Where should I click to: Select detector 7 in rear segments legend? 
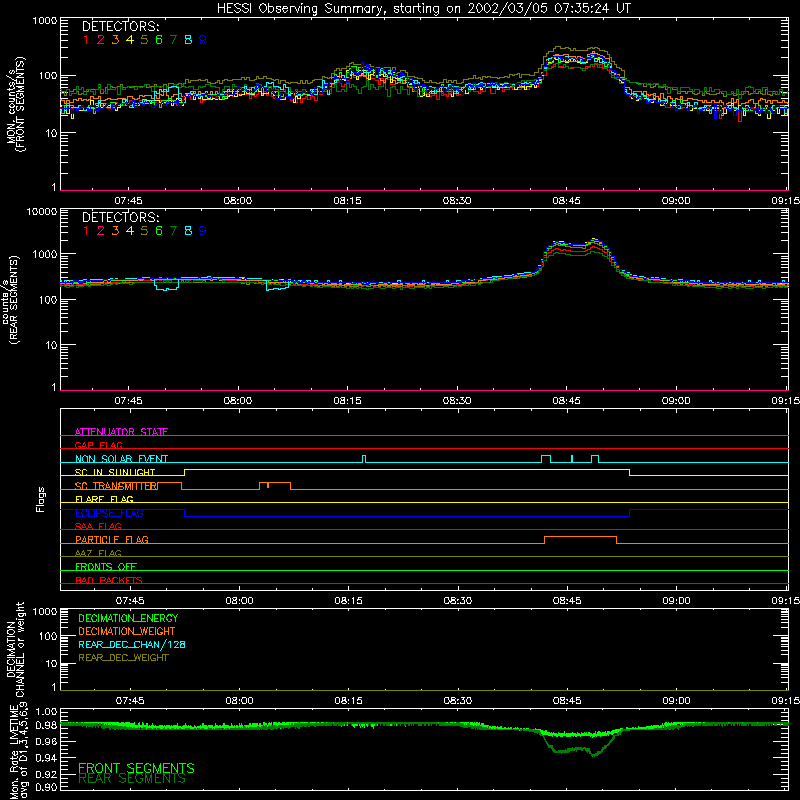[x=173, y=231]
